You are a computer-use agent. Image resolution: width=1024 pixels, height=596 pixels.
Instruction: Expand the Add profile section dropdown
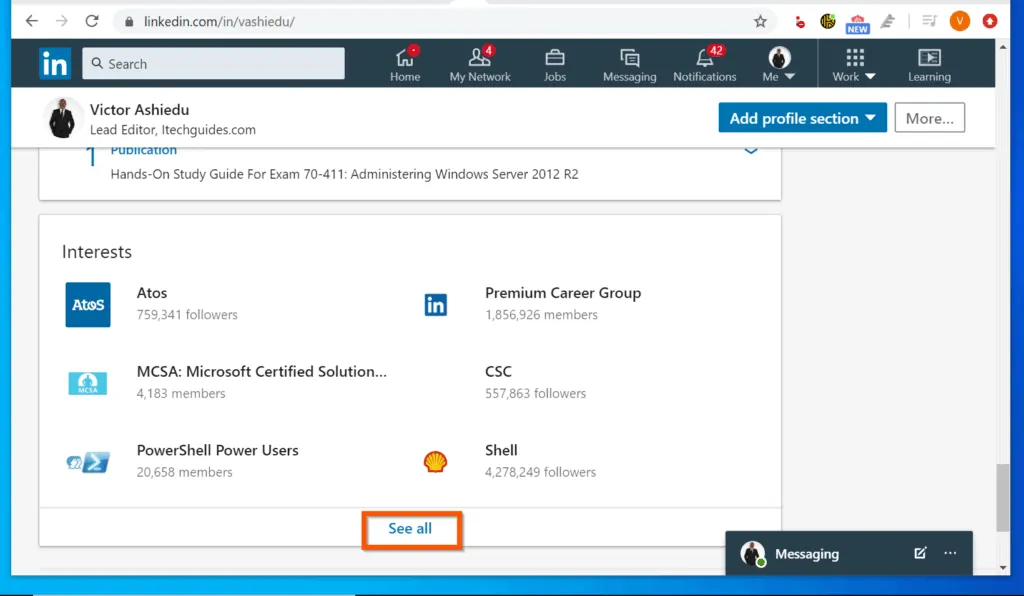[x=802, y=118]
